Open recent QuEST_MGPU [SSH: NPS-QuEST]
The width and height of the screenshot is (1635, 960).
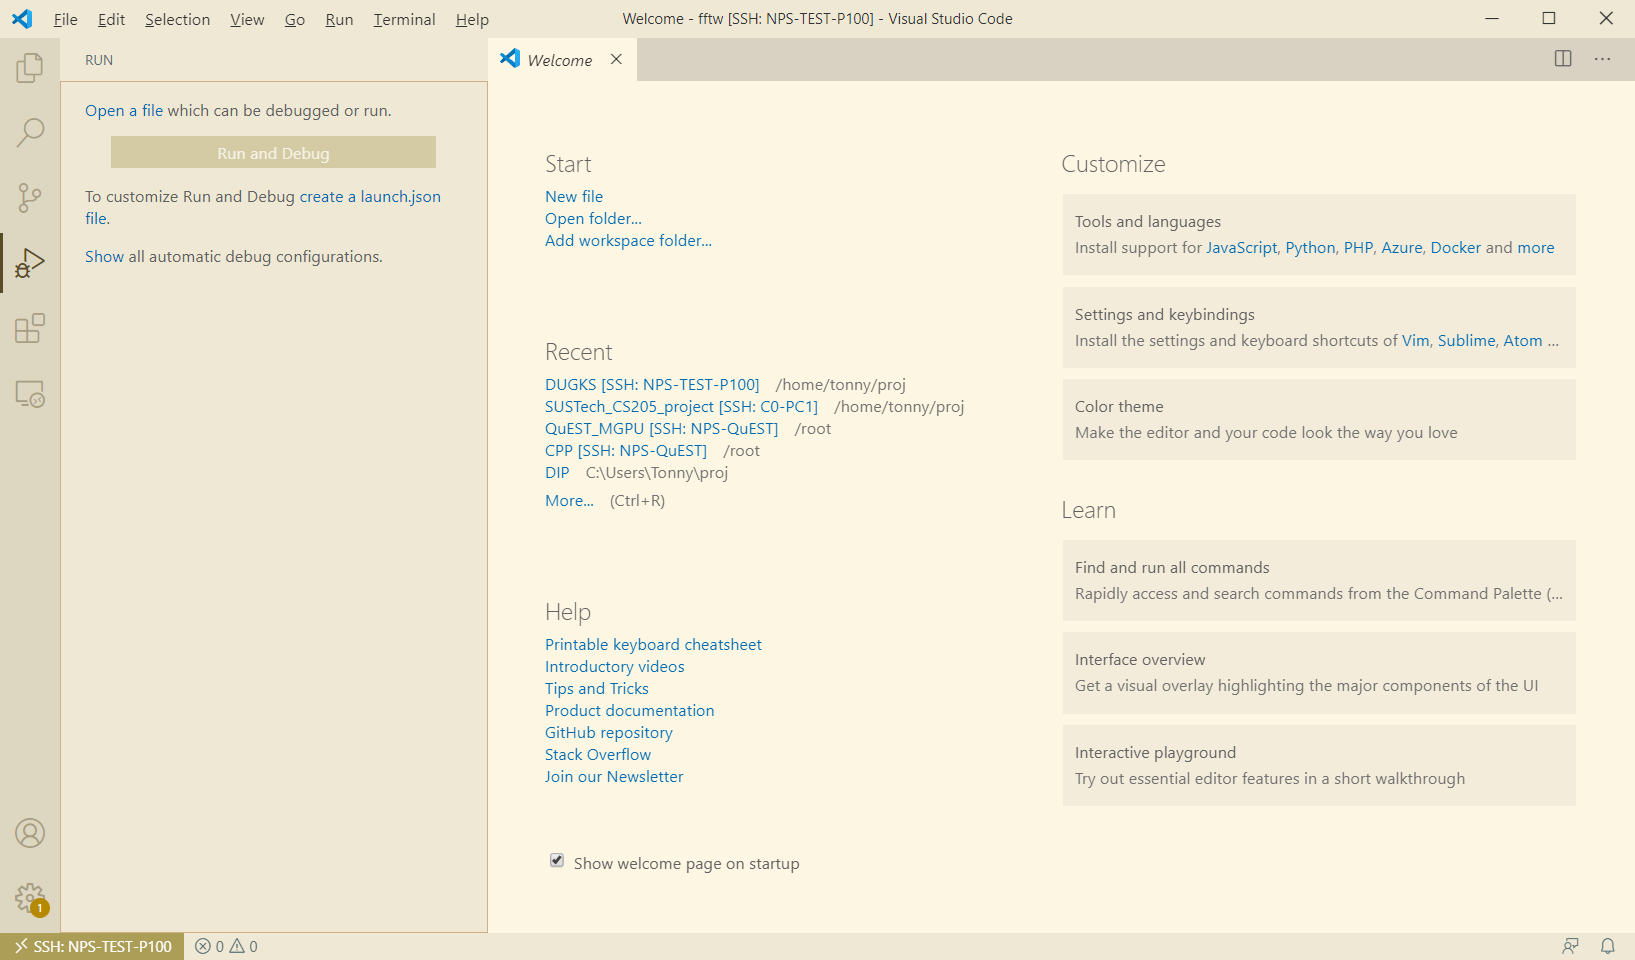(661, 428)
